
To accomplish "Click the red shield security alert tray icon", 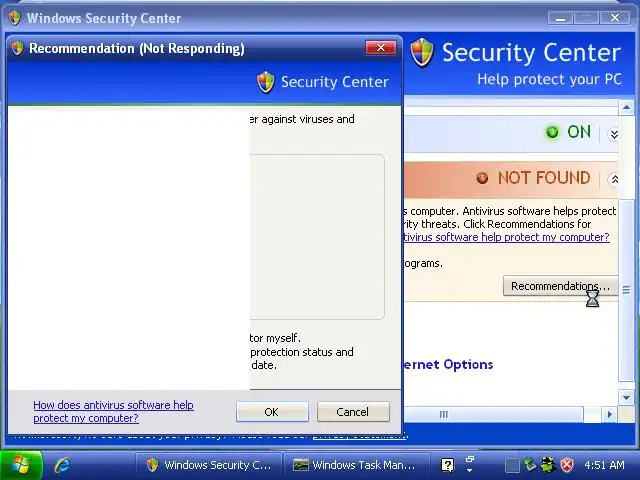I will [x=567, y=465].
